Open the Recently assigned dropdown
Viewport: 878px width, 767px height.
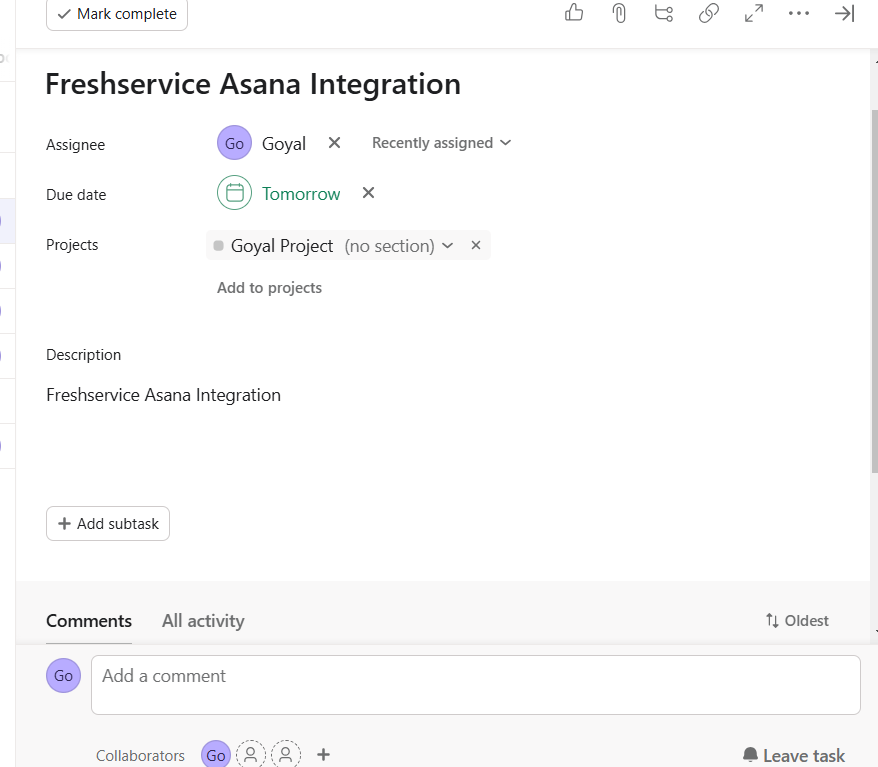[x=441, y=143]
